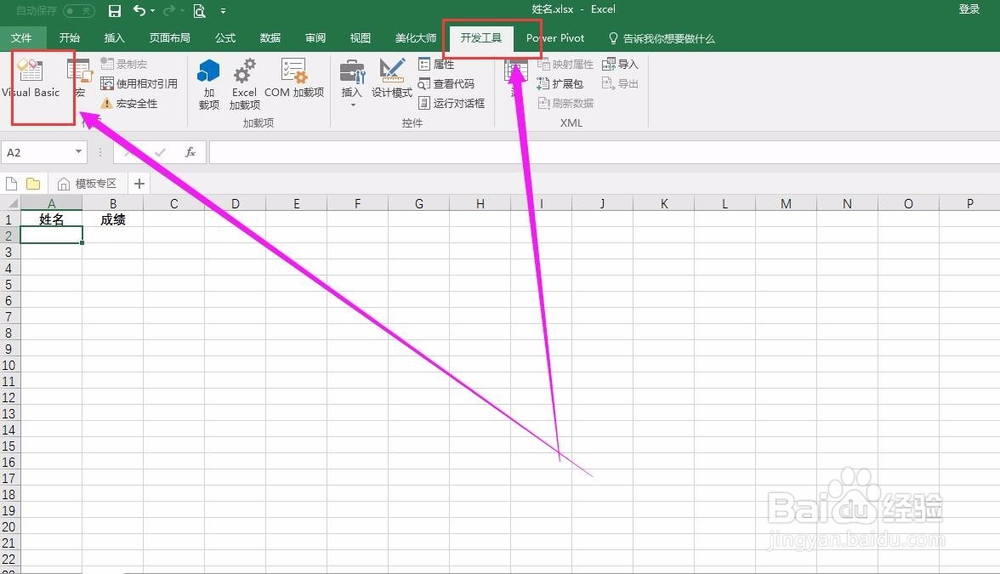Image resolution: width=1000 pixels, height=574 pixels.
Task: Open XML Map Properties (映射属性)
Action: click(x=565, y=64)
